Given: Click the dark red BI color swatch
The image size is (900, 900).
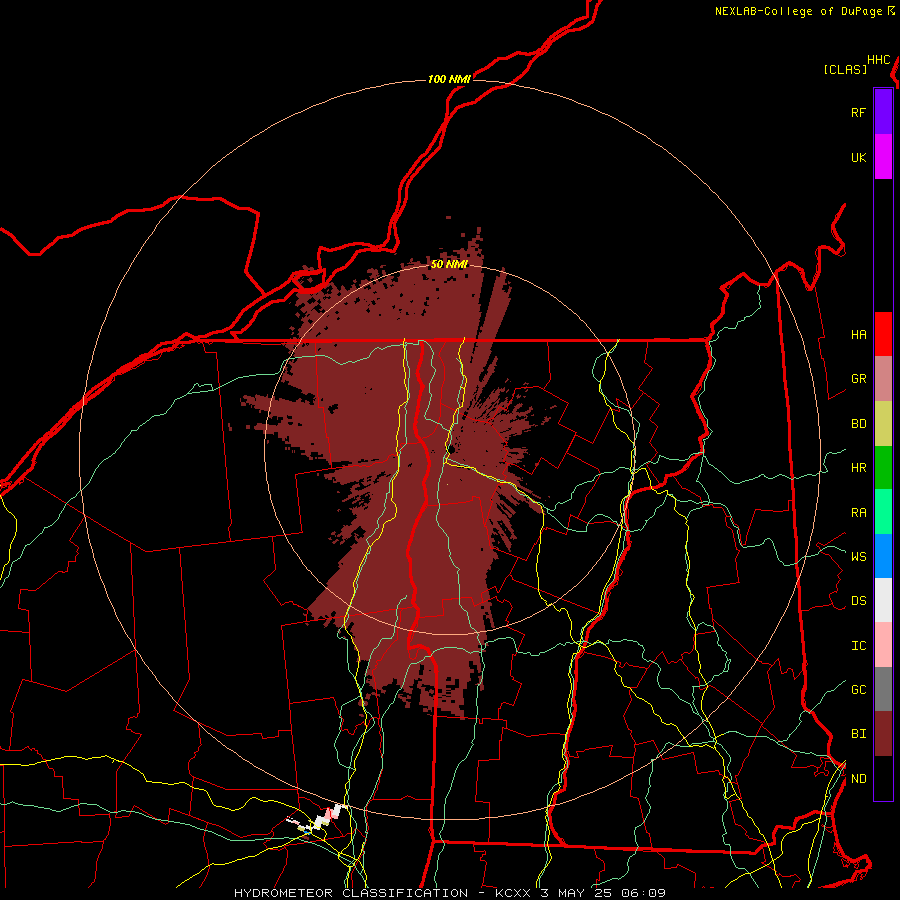Looking at the screenshot, I should pos(883,734).
